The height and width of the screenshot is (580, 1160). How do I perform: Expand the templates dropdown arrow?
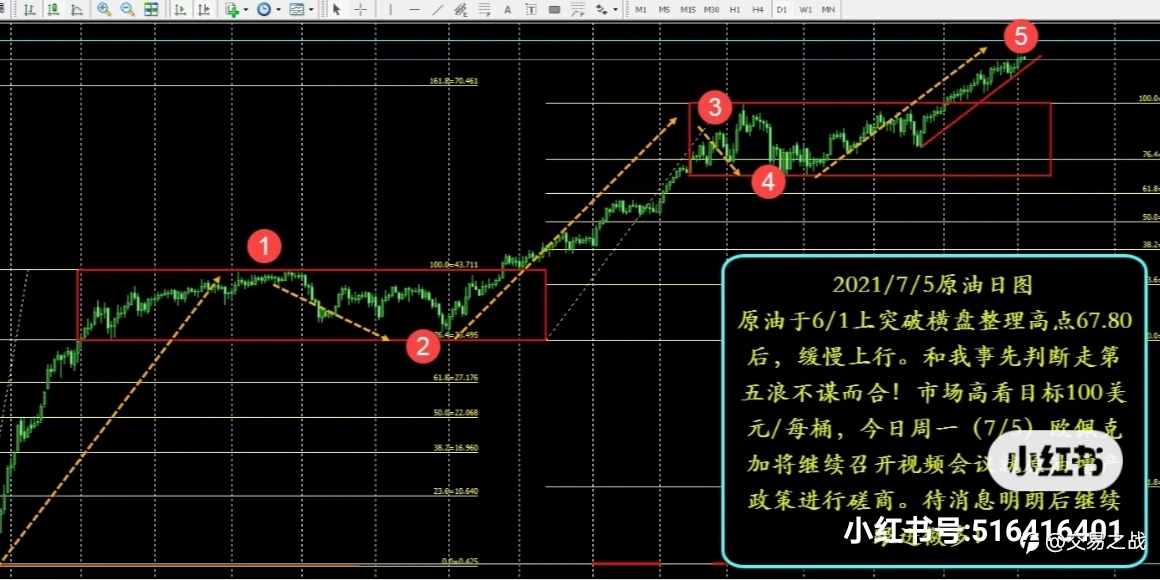point(311,10)
